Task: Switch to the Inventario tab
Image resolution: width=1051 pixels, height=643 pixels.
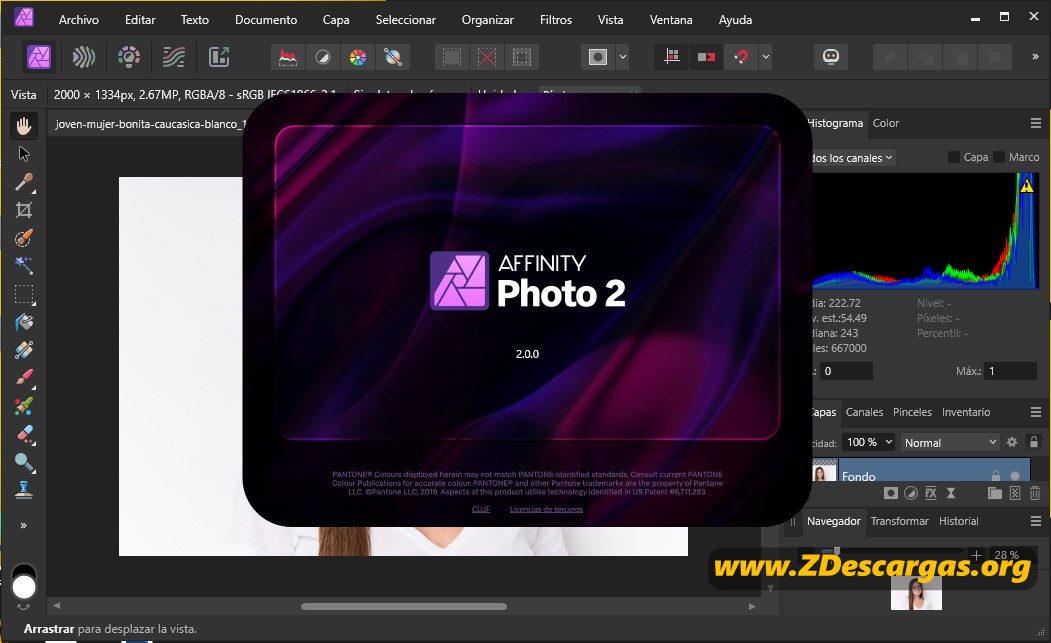Action: (x=966, y=412)
